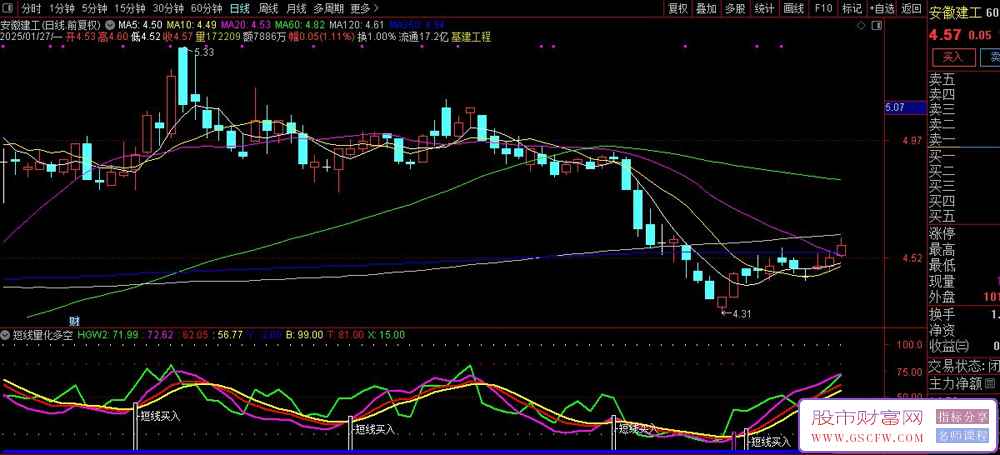Open the 复权 adjustment menu

[x=678, y=8]
